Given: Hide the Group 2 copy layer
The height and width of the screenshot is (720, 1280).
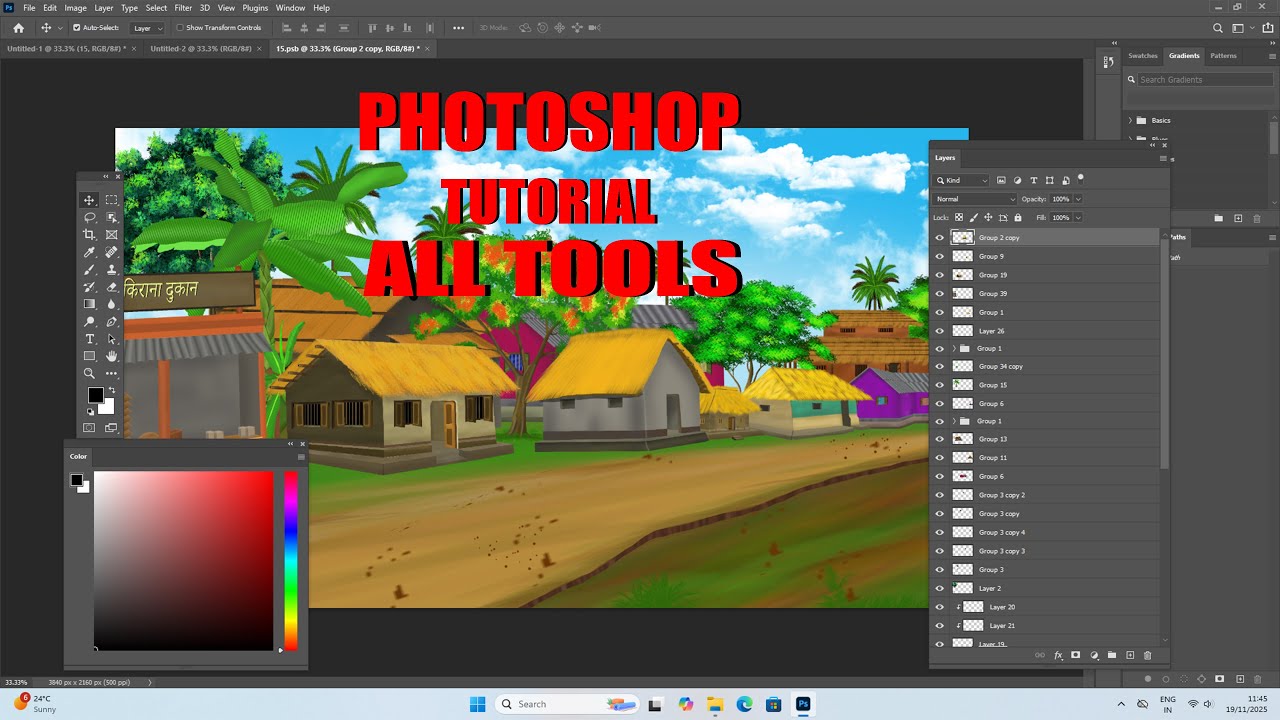Looking at the screenshot, I should tap(939, 238).
